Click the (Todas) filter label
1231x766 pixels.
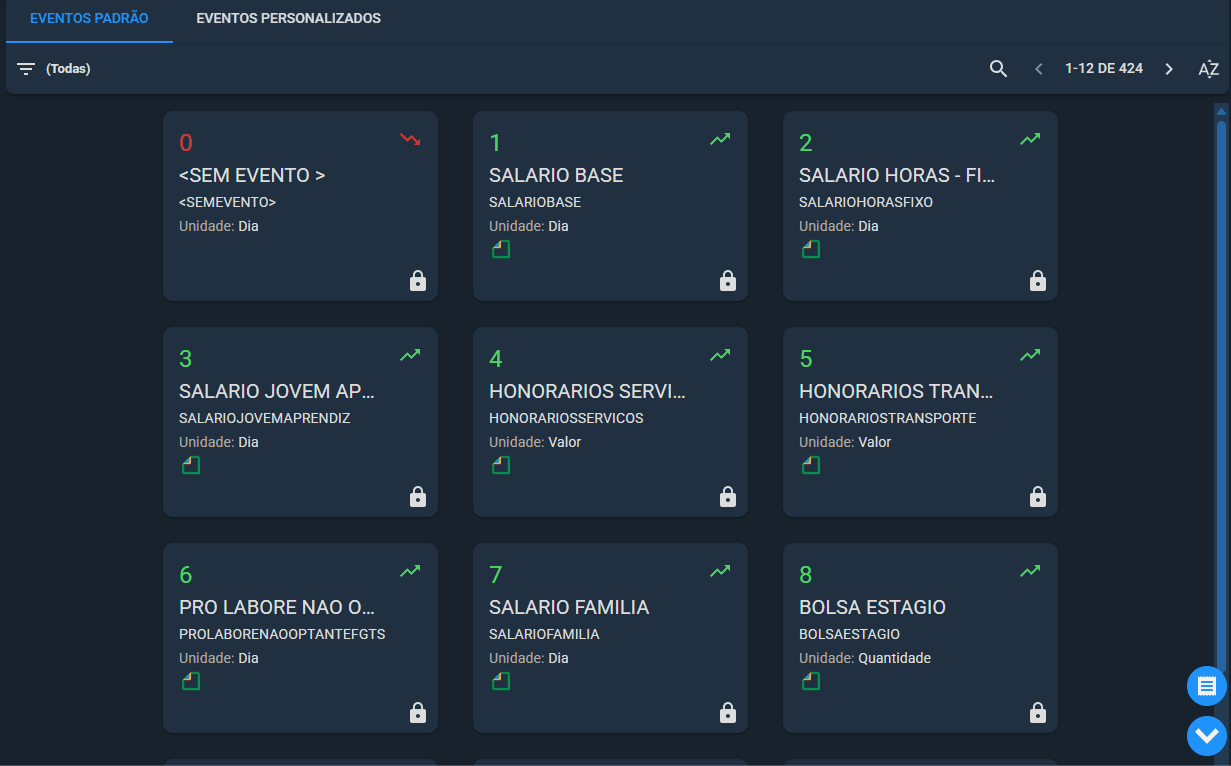click(68, 69)
